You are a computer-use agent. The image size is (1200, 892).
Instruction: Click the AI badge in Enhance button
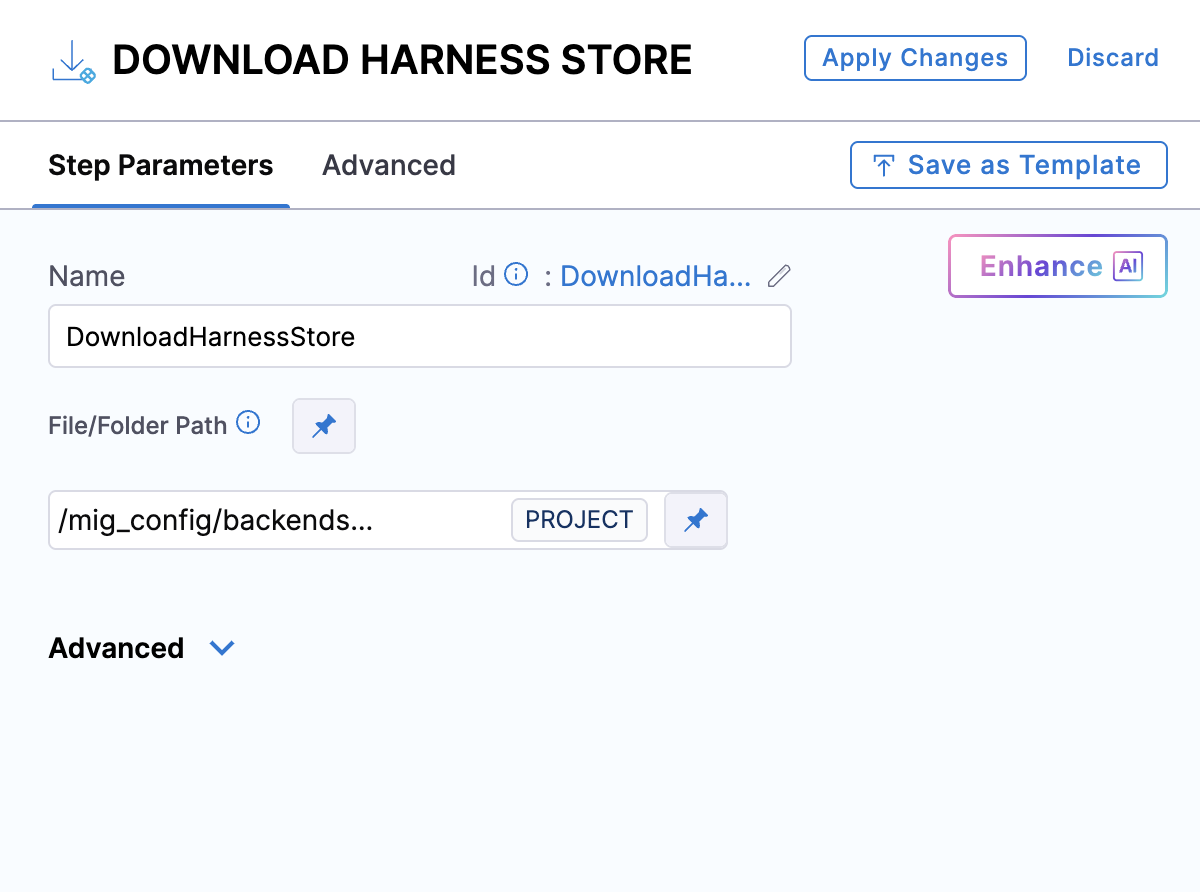[x=1128, y=266]
